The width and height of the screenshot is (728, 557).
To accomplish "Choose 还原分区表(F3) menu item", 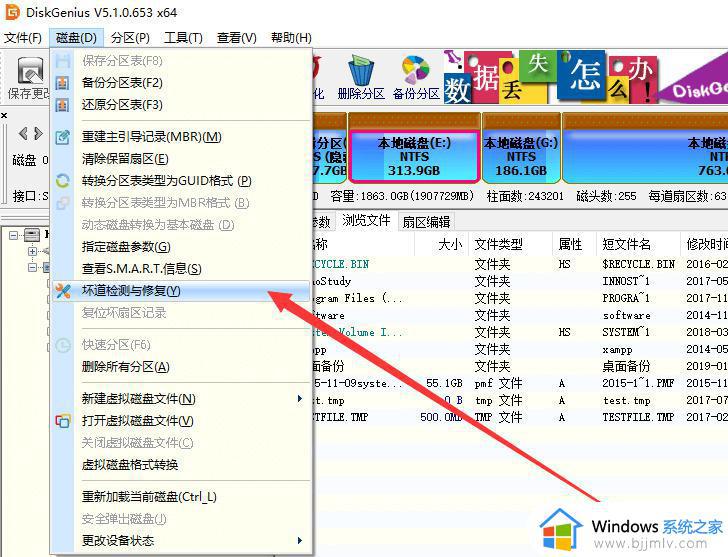I will 181,105.
